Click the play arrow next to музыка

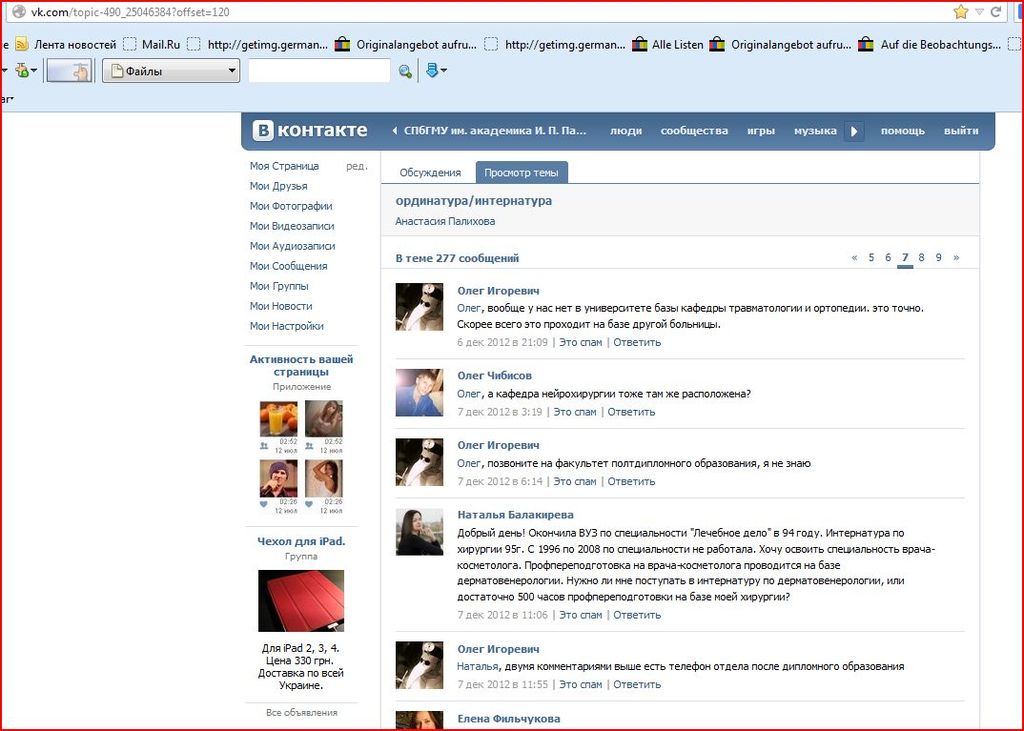pyautogui.click(x=853, y=131)
